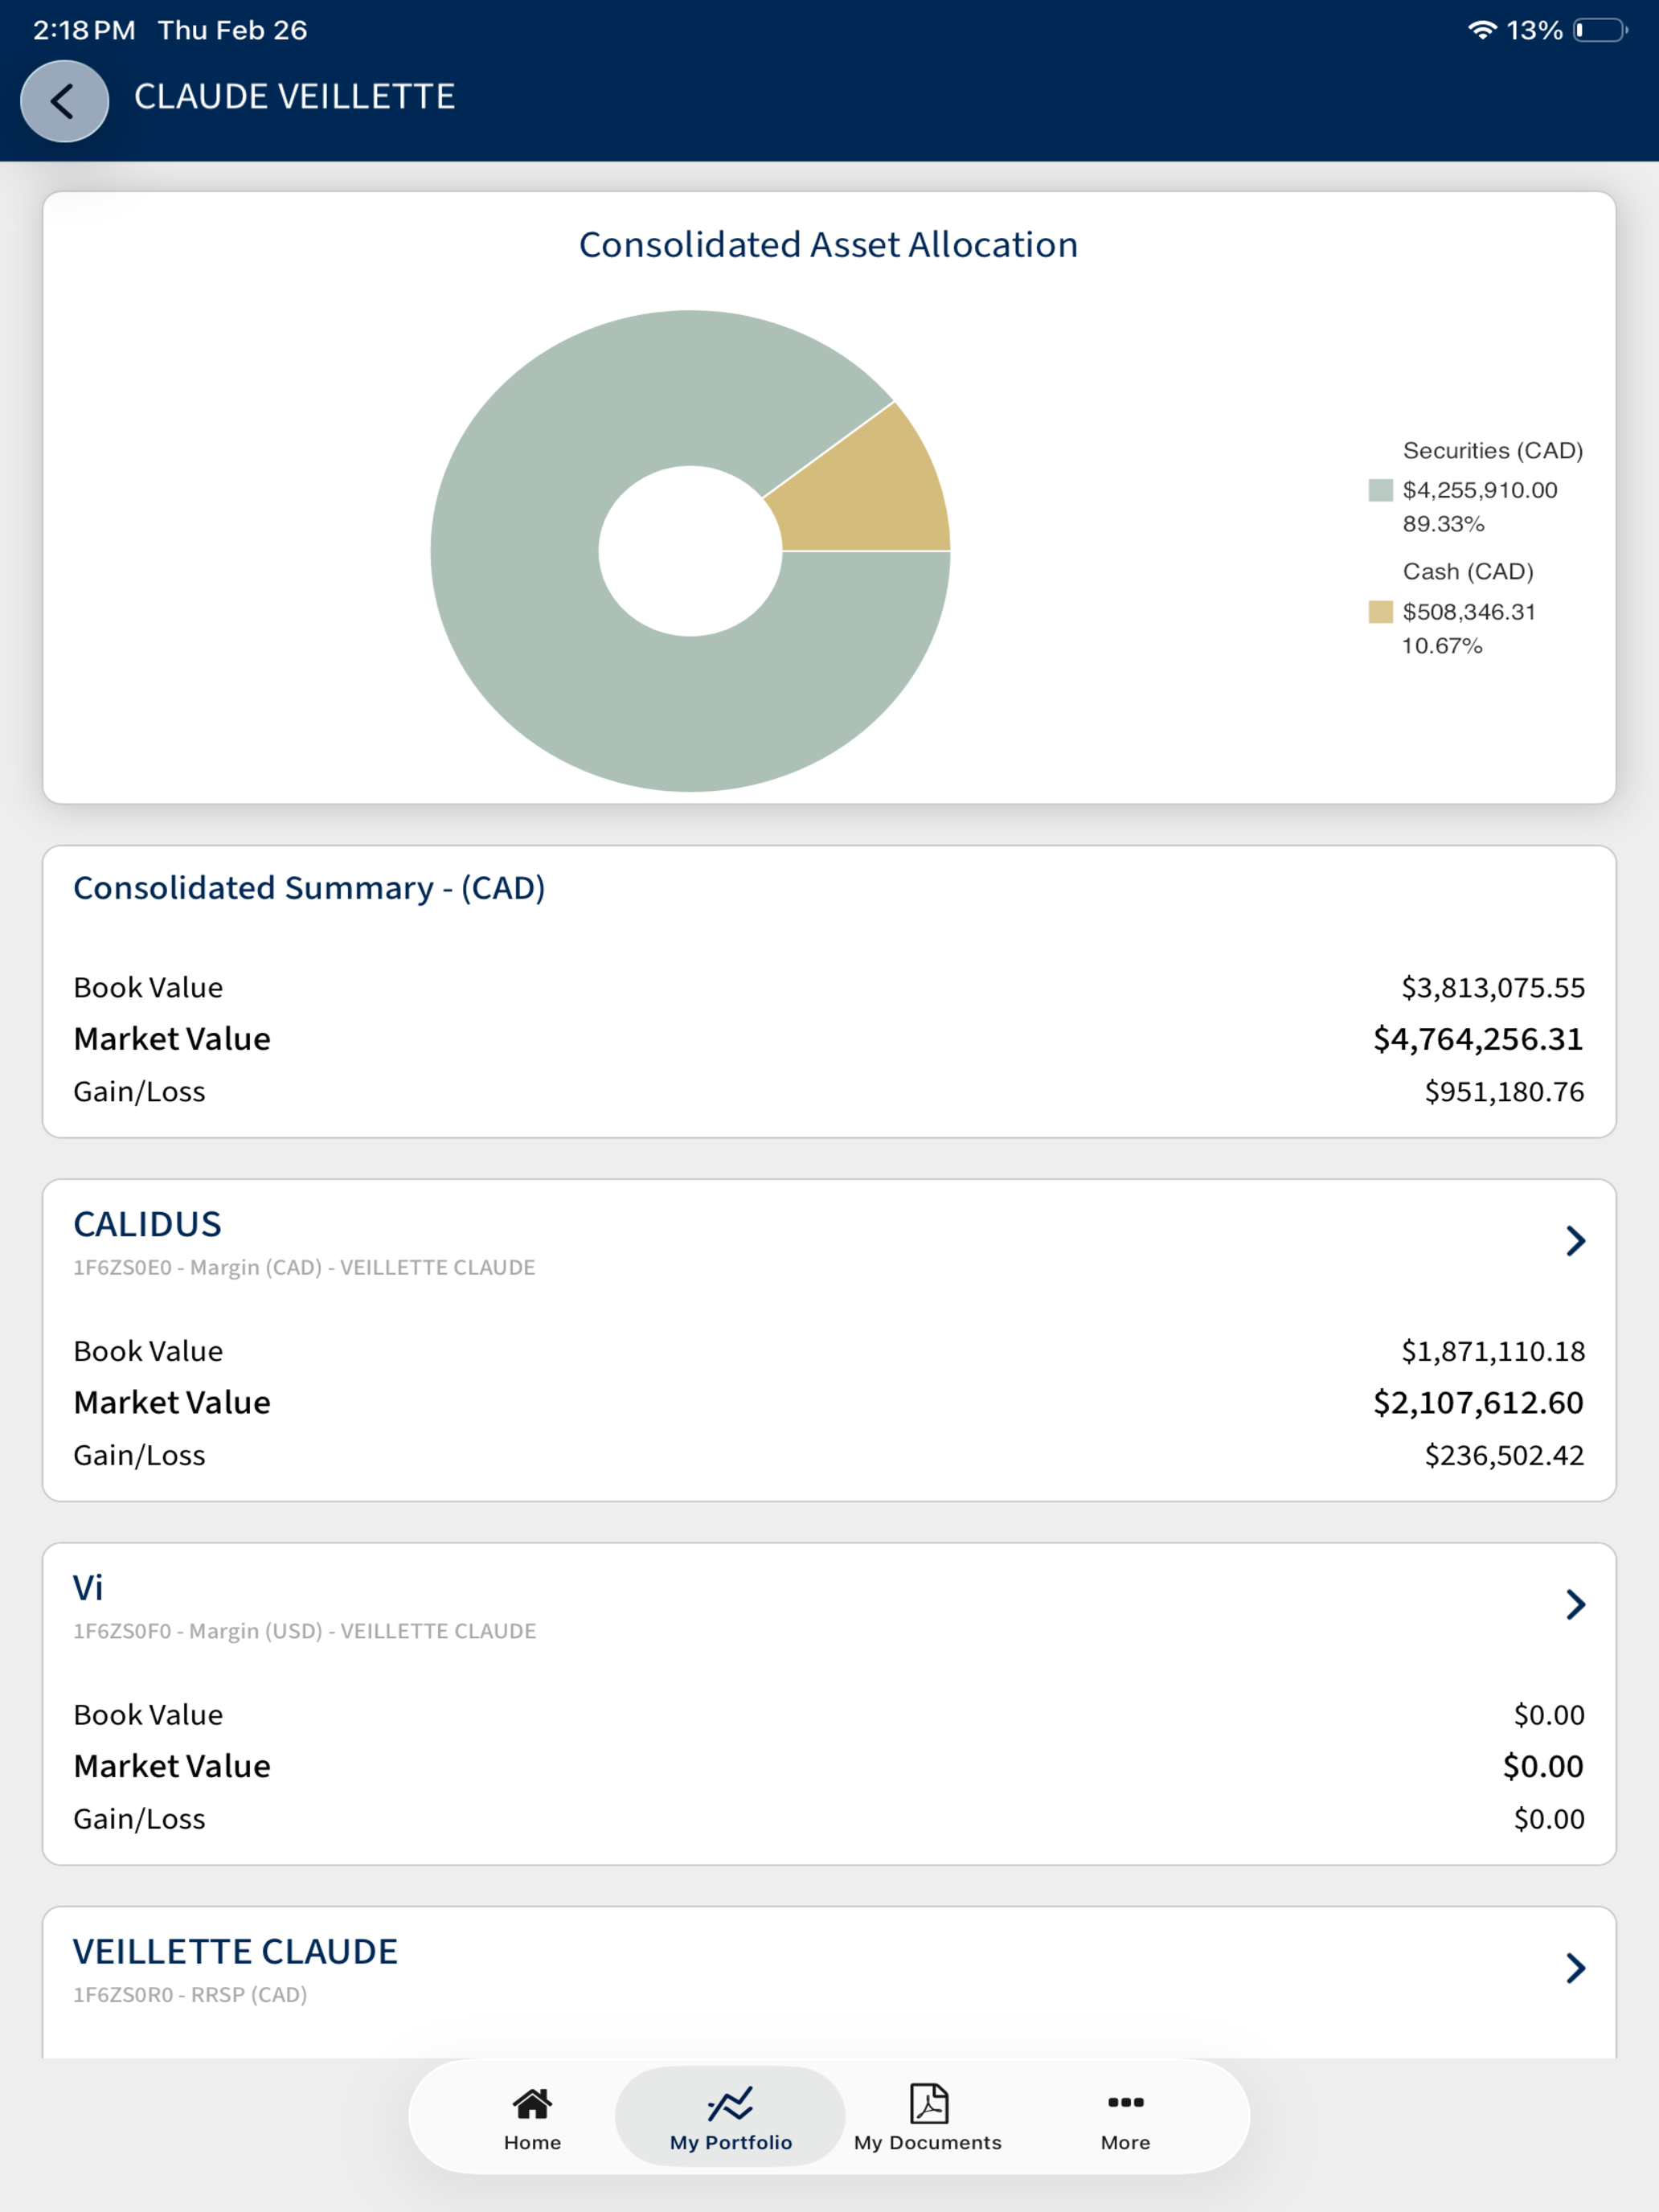Open the Home tab
The width and height of the screenshot is (1659, 2212).
pos(532,2119)
